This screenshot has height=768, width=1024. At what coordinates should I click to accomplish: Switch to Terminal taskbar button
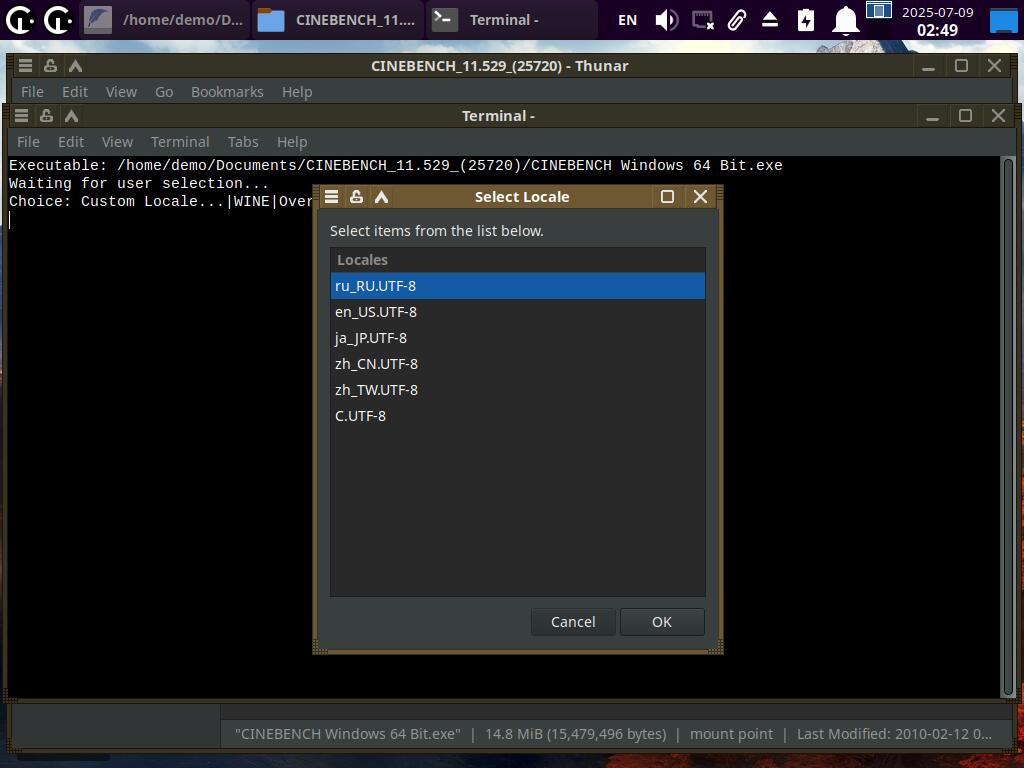click(x=511, y=20)
